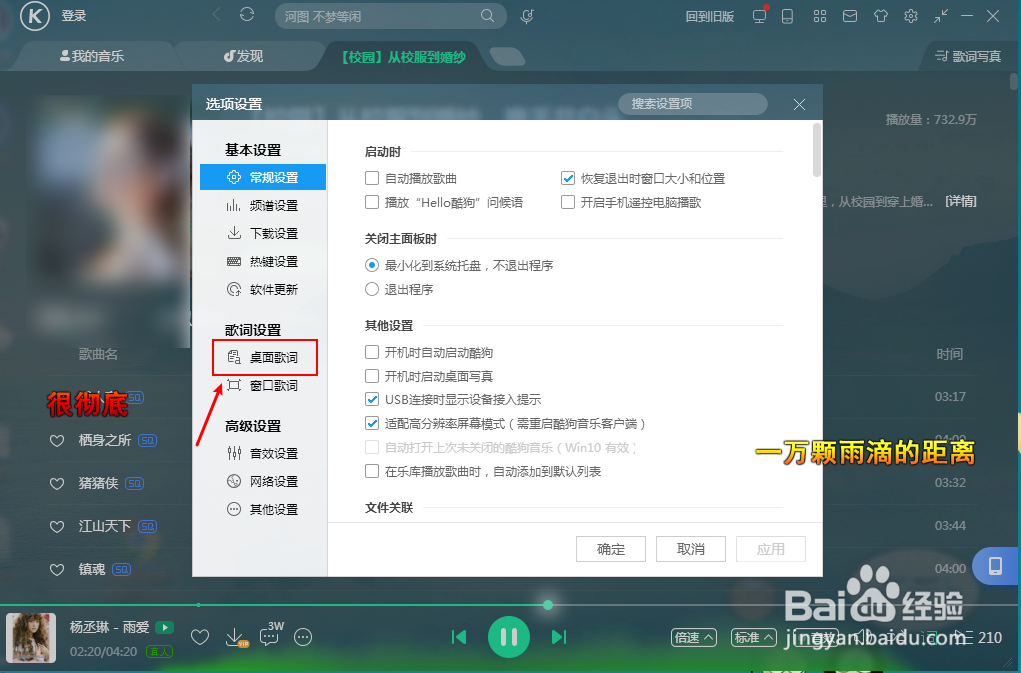Refresh the page using the reload icon
The width and height of the screenshot is (1021, 673).
(247, 14)
